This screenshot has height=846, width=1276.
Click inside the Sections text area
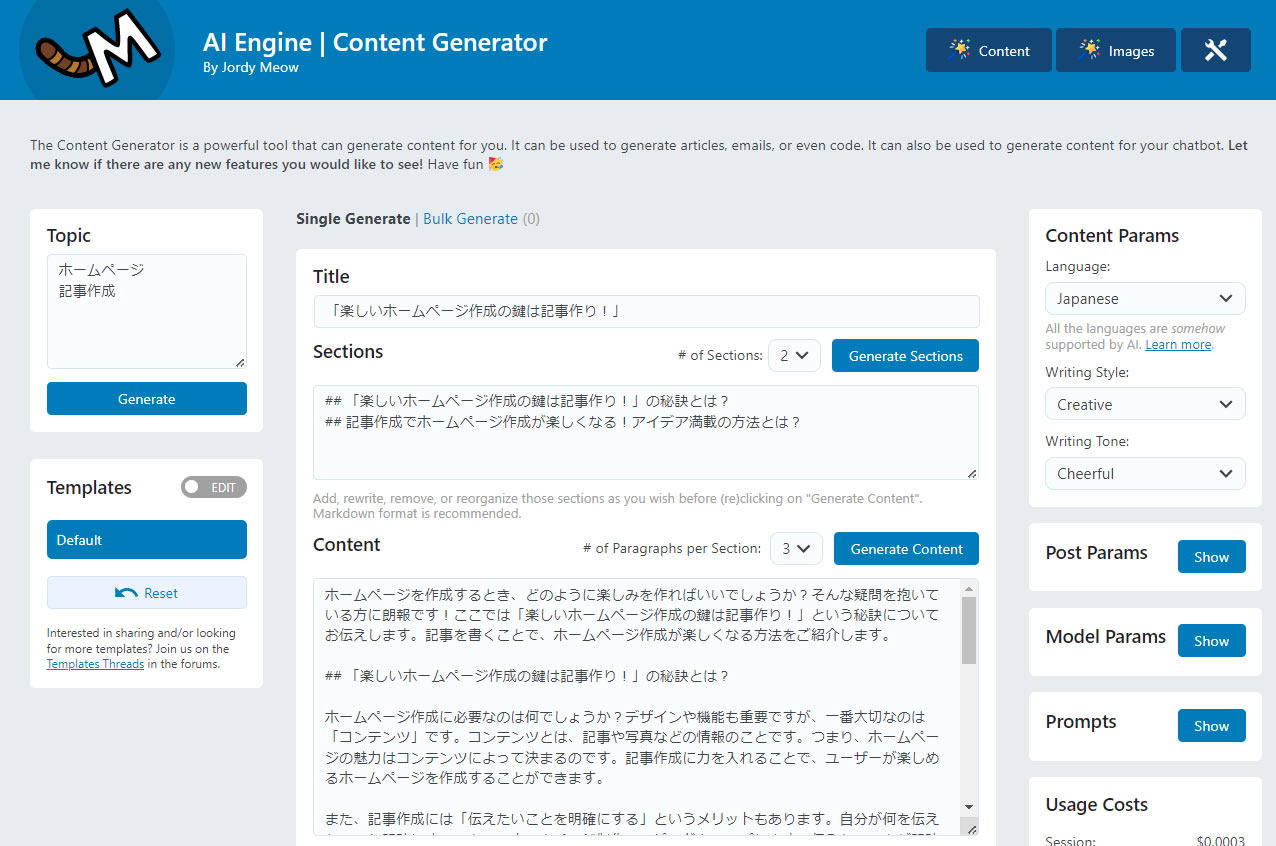click(x=646, y=432)
